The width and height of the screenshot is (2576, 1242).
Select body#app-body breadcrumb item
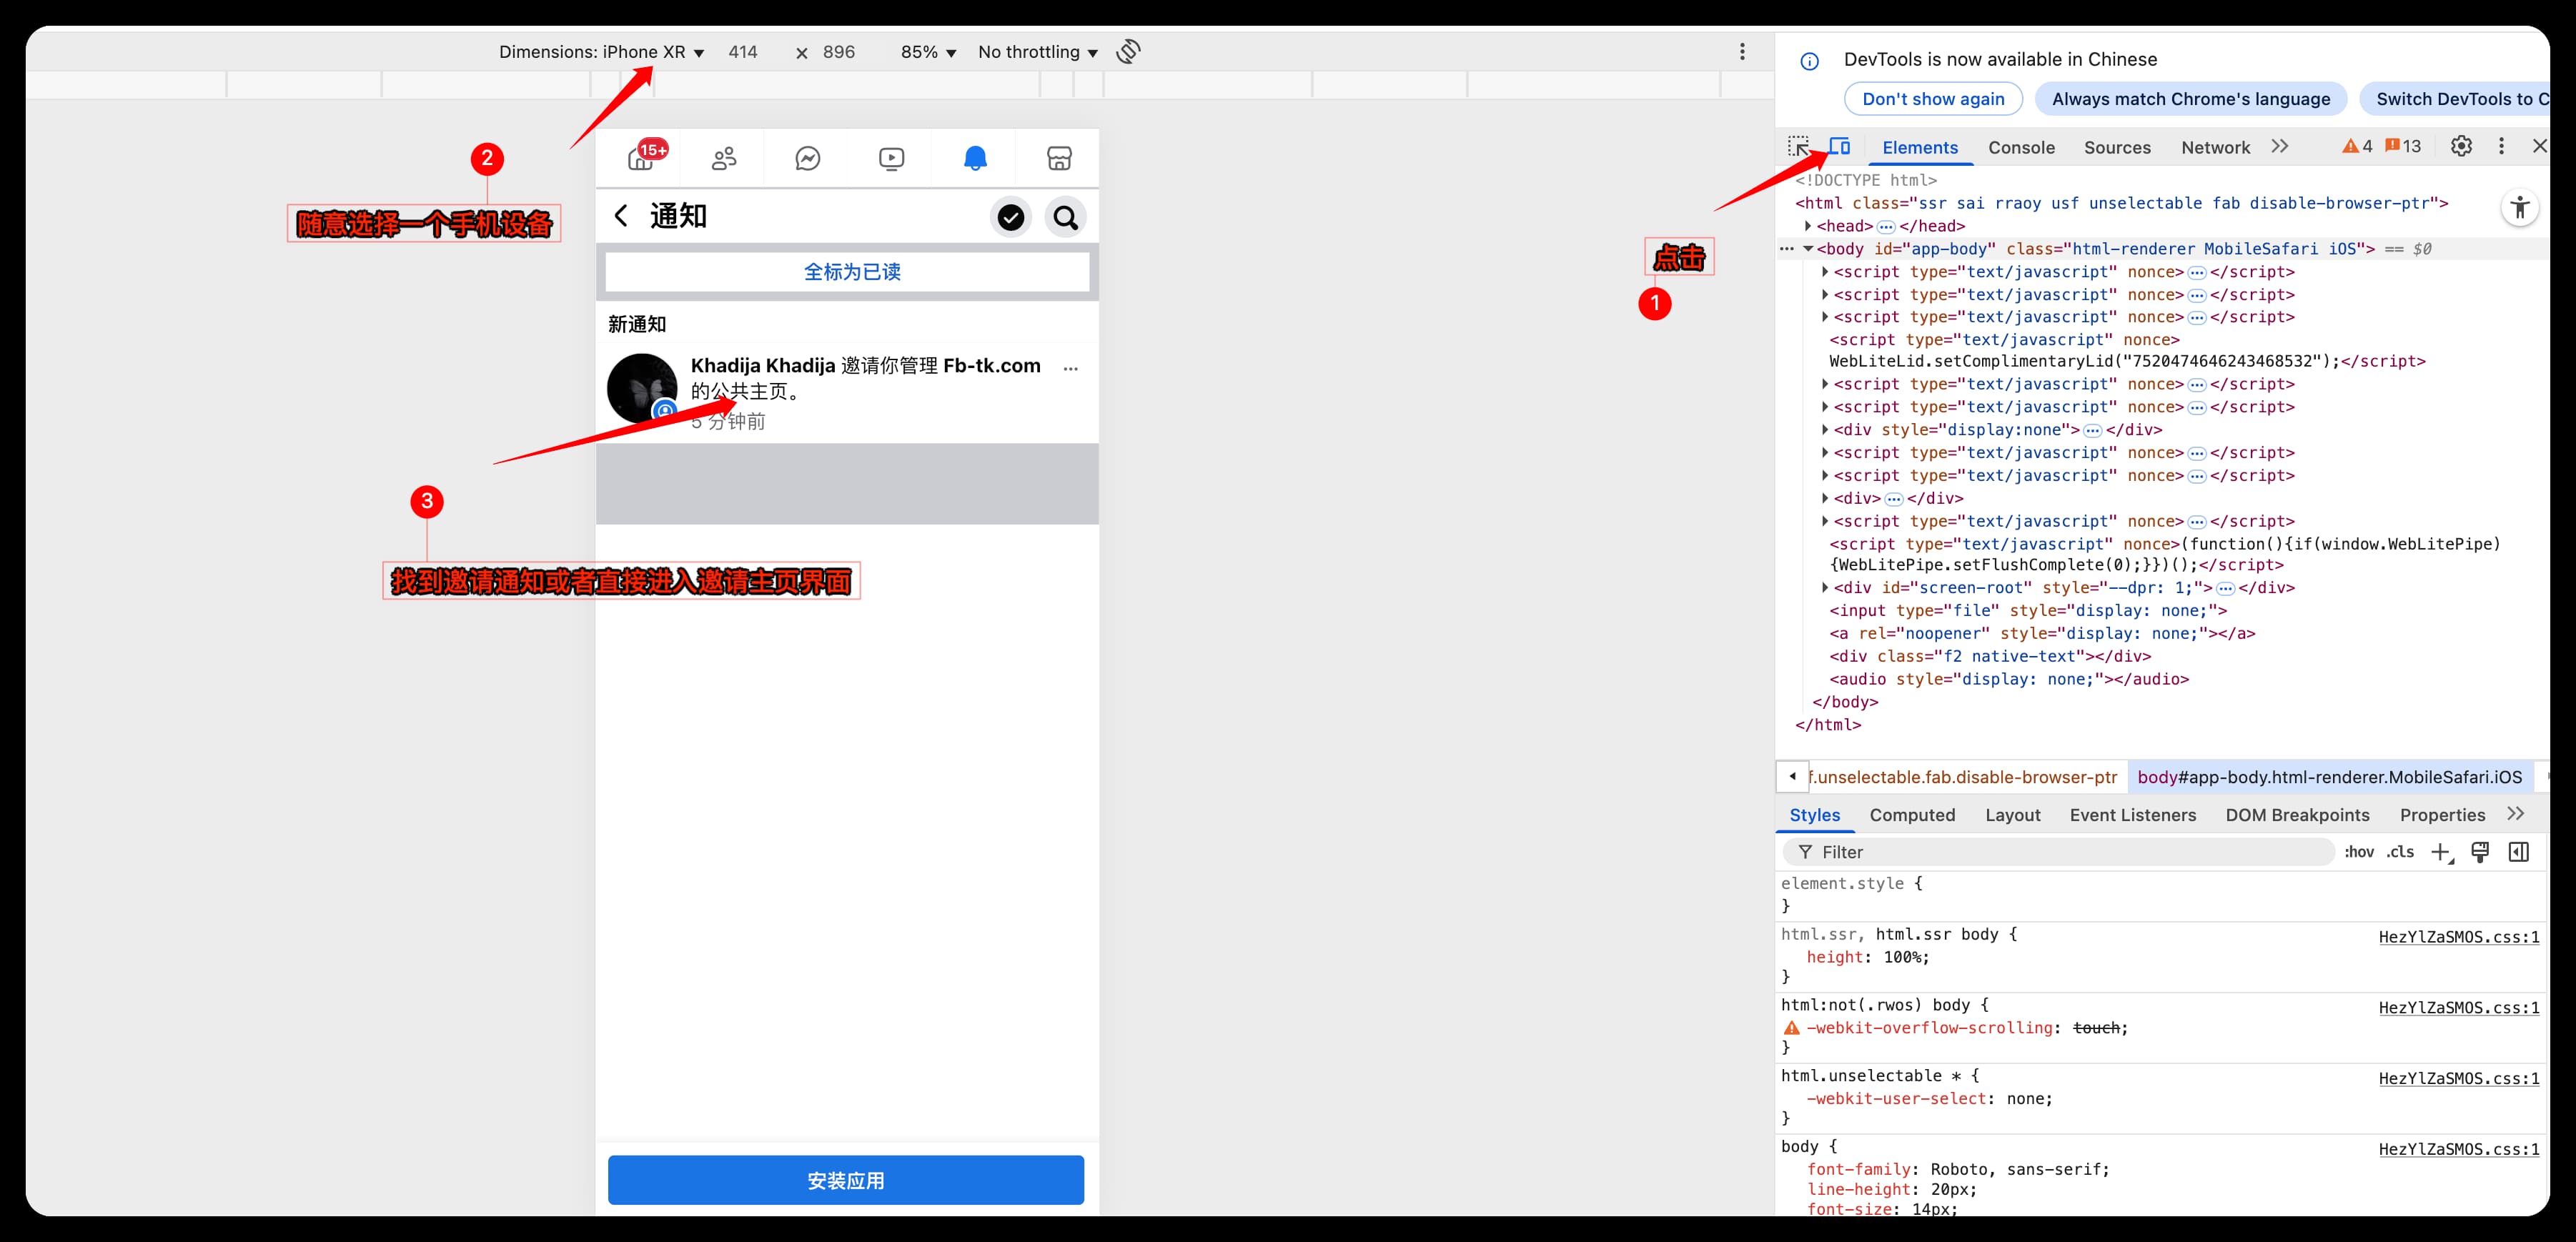pos(2329,777)
